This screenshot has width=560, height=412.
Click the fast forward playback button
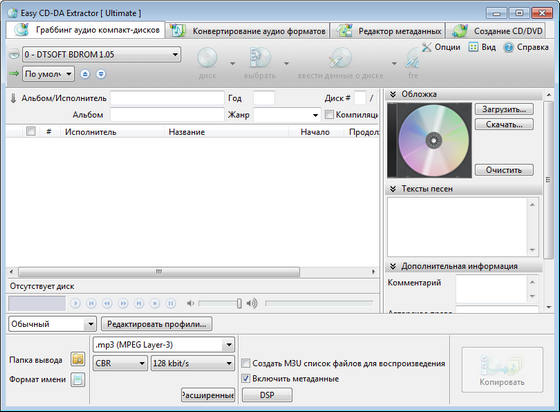pos(123,303)
